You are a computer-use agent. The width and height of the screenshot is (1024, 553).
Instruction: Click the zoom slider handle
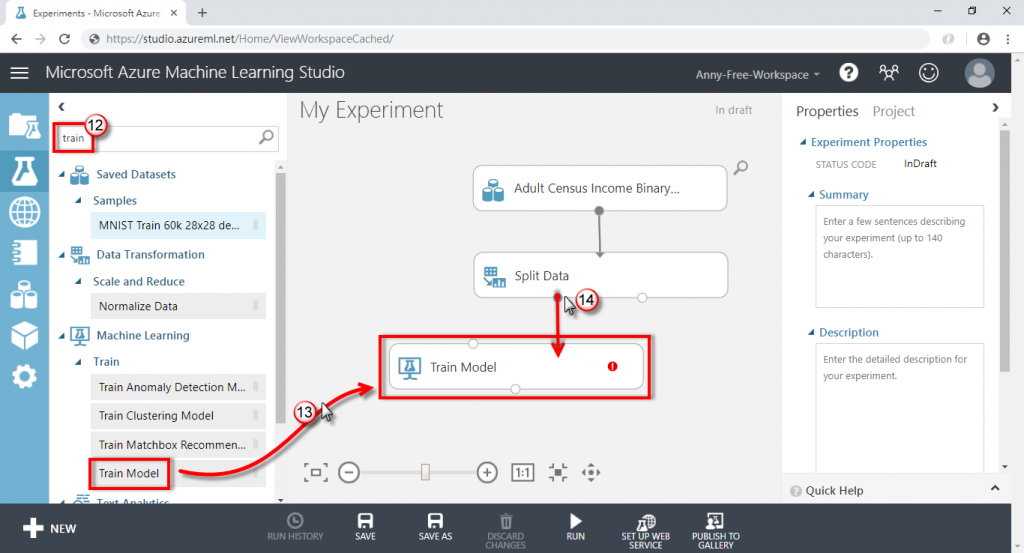425,472
